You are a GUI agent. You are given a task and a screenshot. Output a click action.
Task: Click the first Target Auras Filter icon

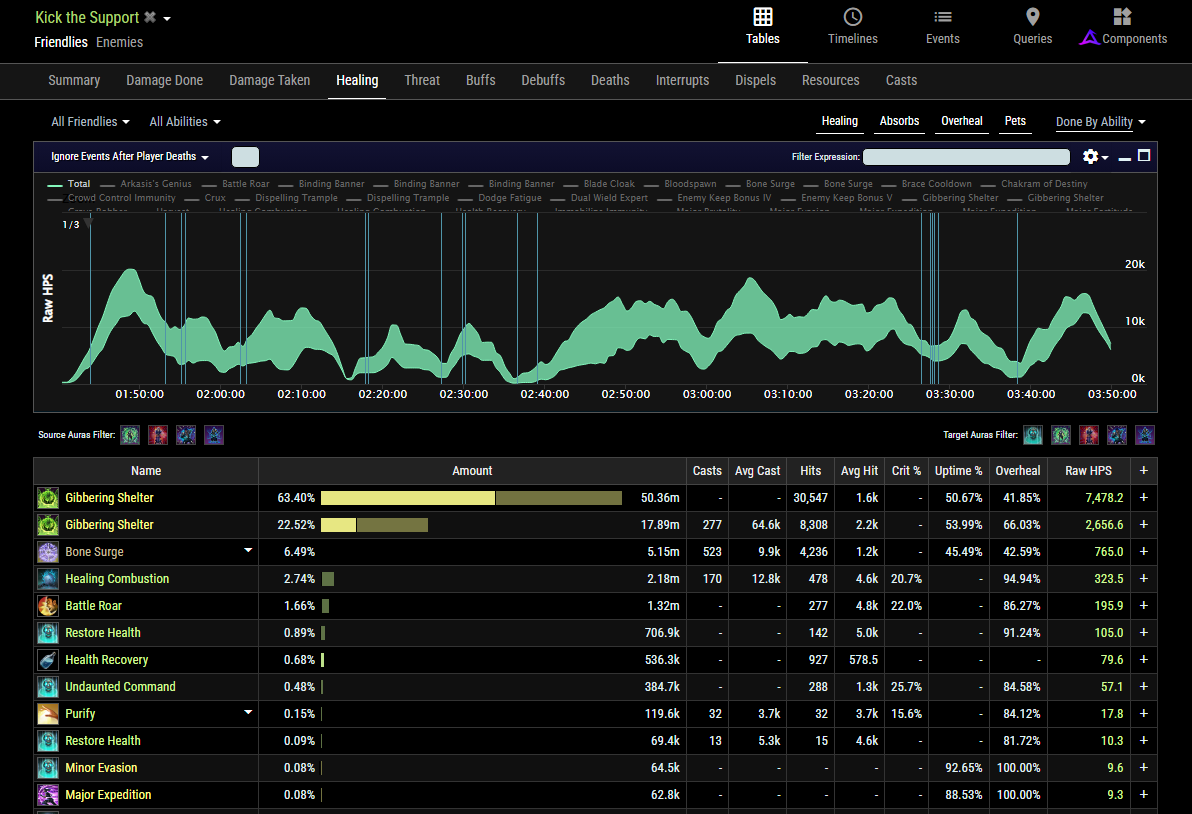point(1033,435)
